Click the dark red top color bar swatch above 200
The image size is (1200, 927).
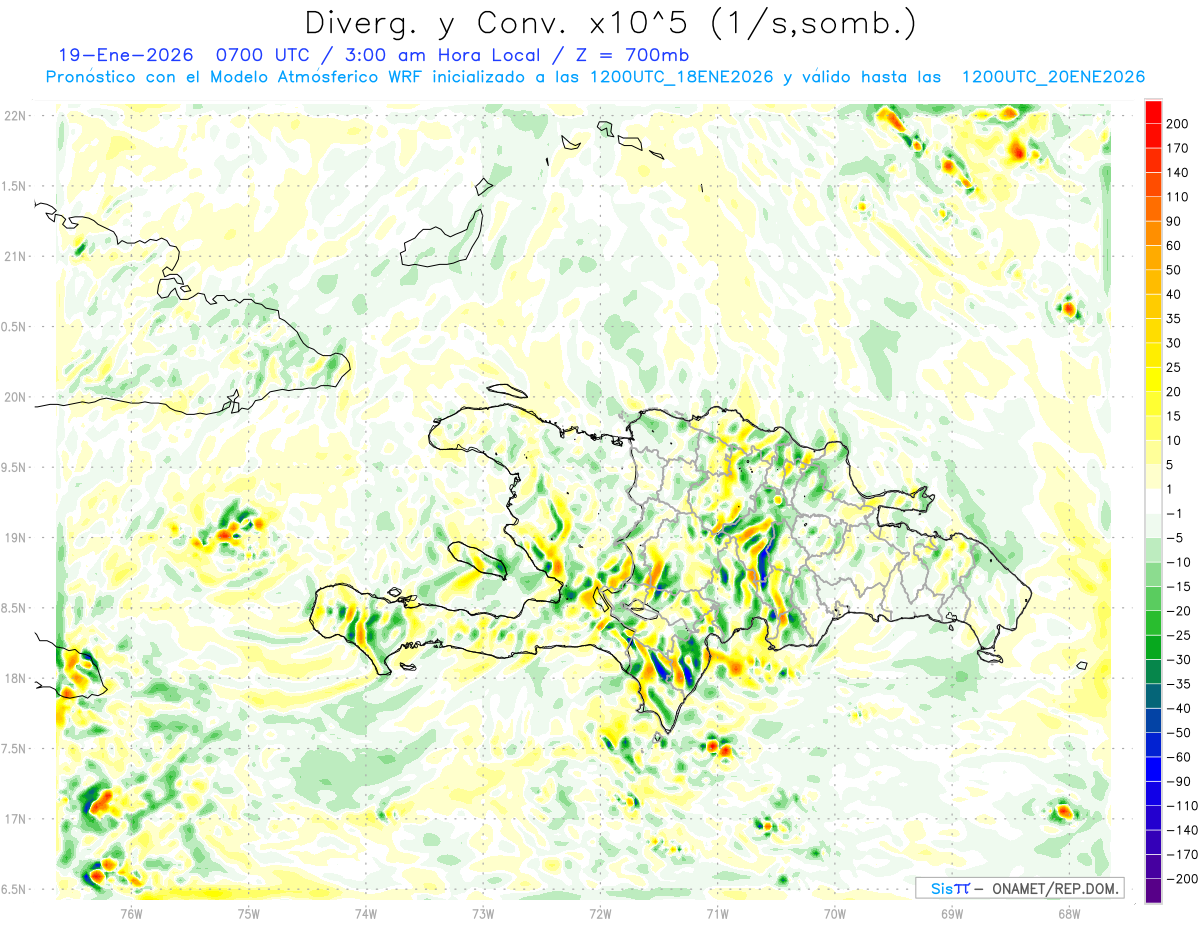pyautogui.click(x=1153, y=112)
